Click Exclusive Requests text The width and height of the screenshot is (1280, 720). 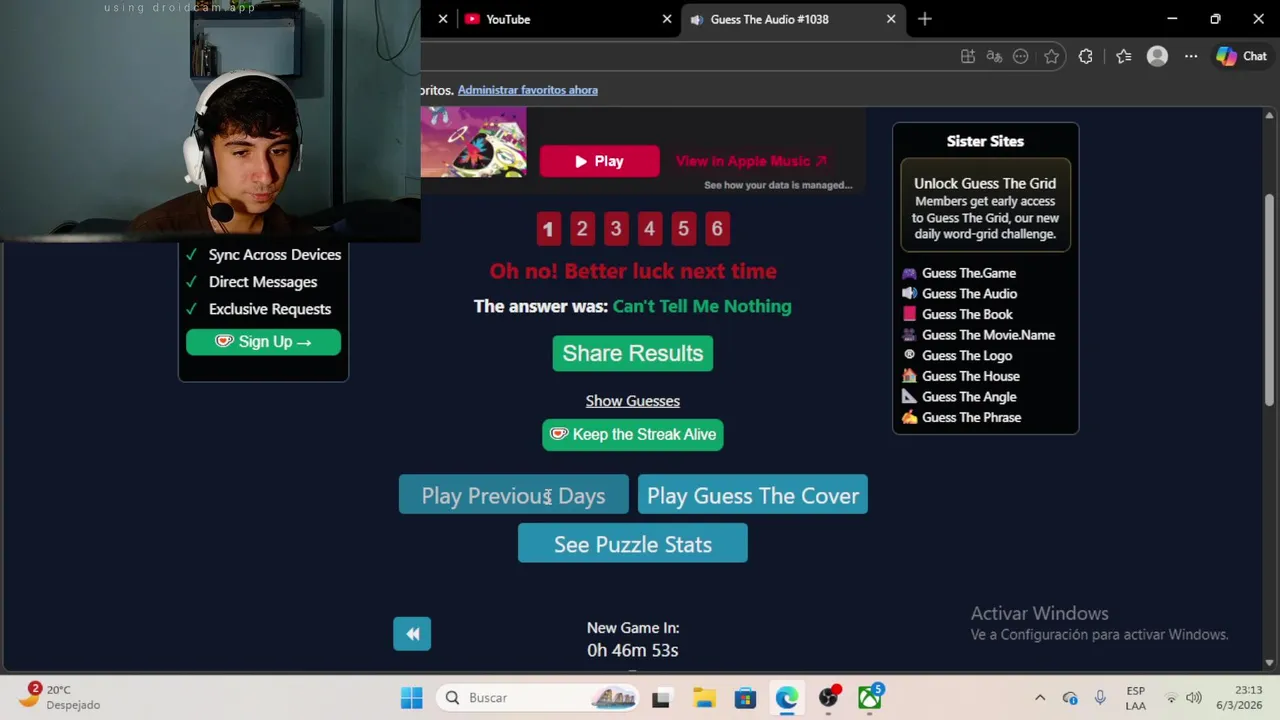(x=270, y=309)
